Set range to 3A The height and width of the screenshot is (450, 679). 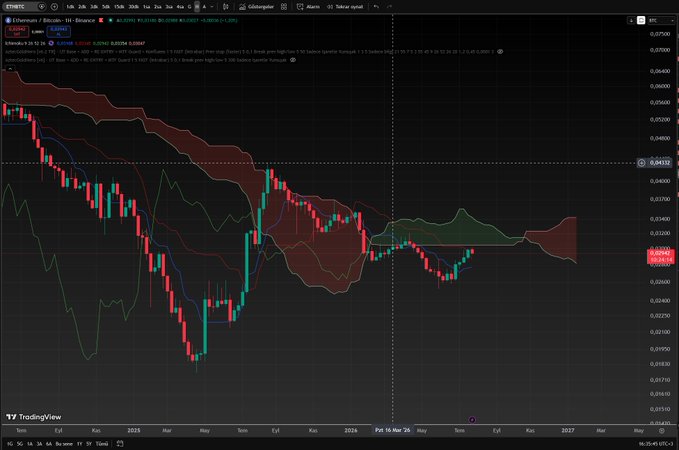(39, 444)
